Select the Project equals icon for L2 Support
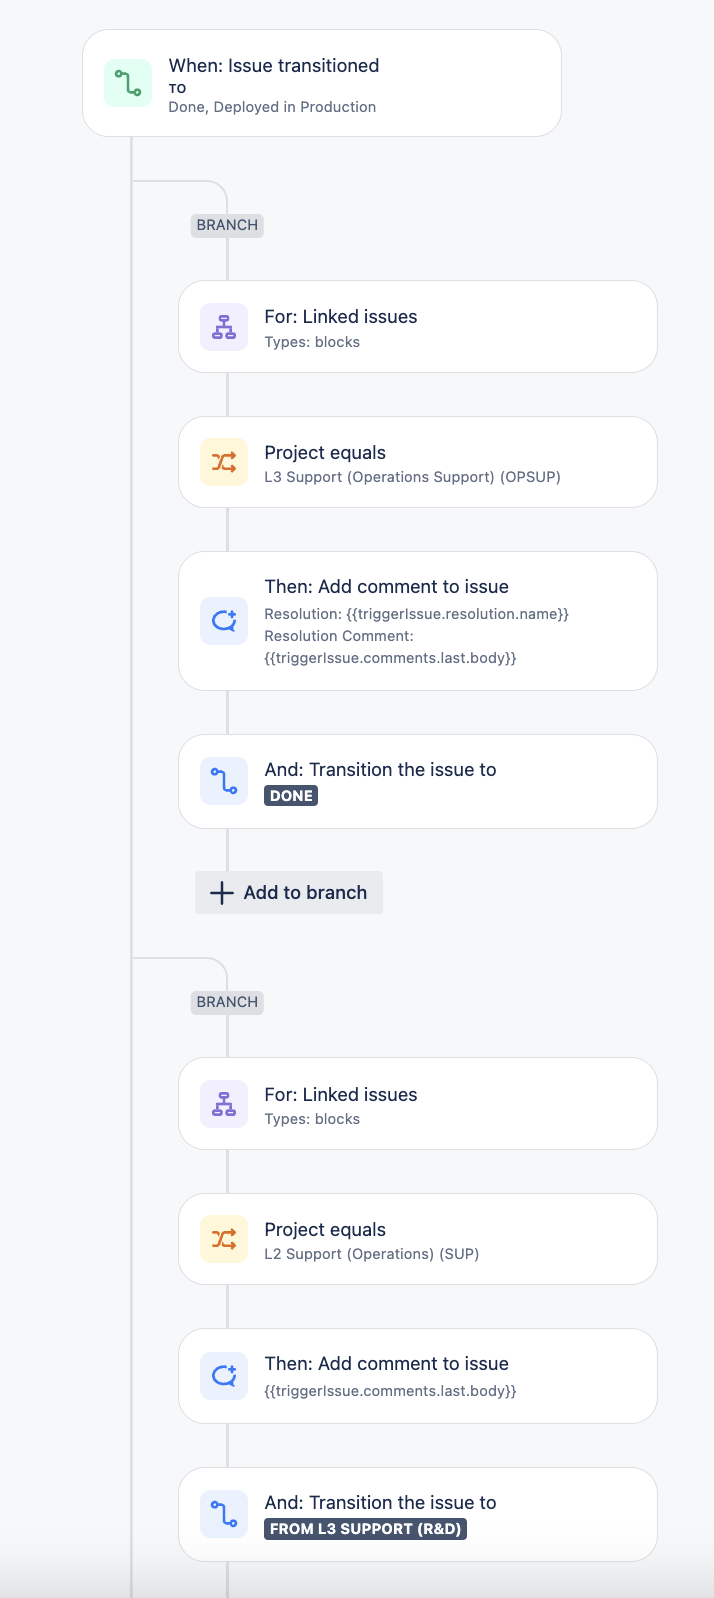Viewport: 714px width, 1598px height. click(223, 1238)
